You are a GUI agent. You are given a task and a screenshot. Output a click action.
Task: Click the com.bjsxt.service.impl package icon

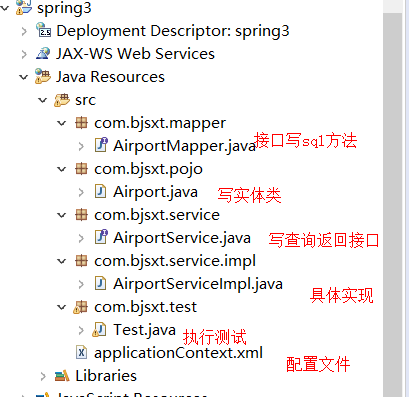(x=81, y=261)
